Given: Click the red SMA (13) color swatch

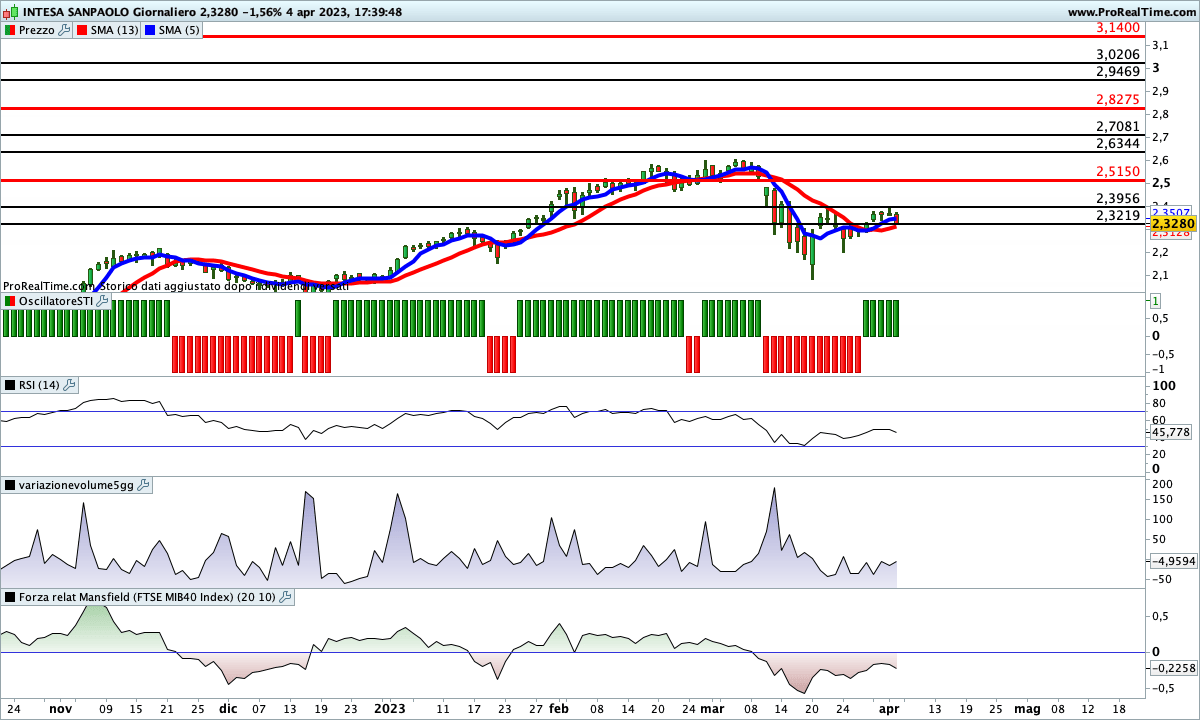Looking at the screenshot, I should [82, 30].
